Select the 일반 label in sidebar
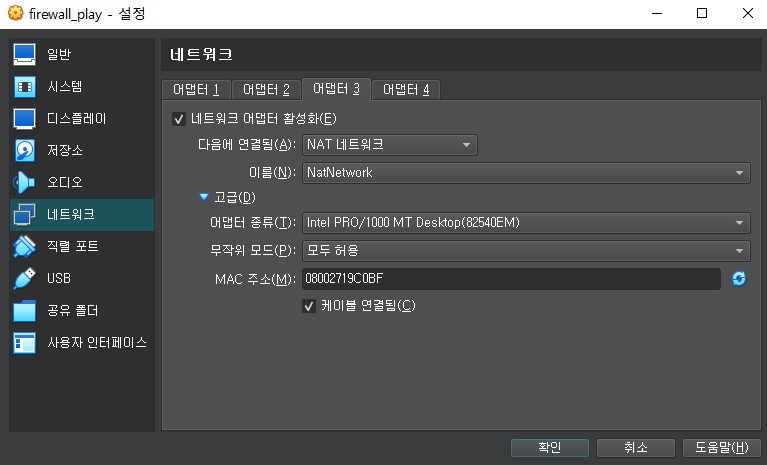This screenshot has width=767, height=465. [59, 54]
